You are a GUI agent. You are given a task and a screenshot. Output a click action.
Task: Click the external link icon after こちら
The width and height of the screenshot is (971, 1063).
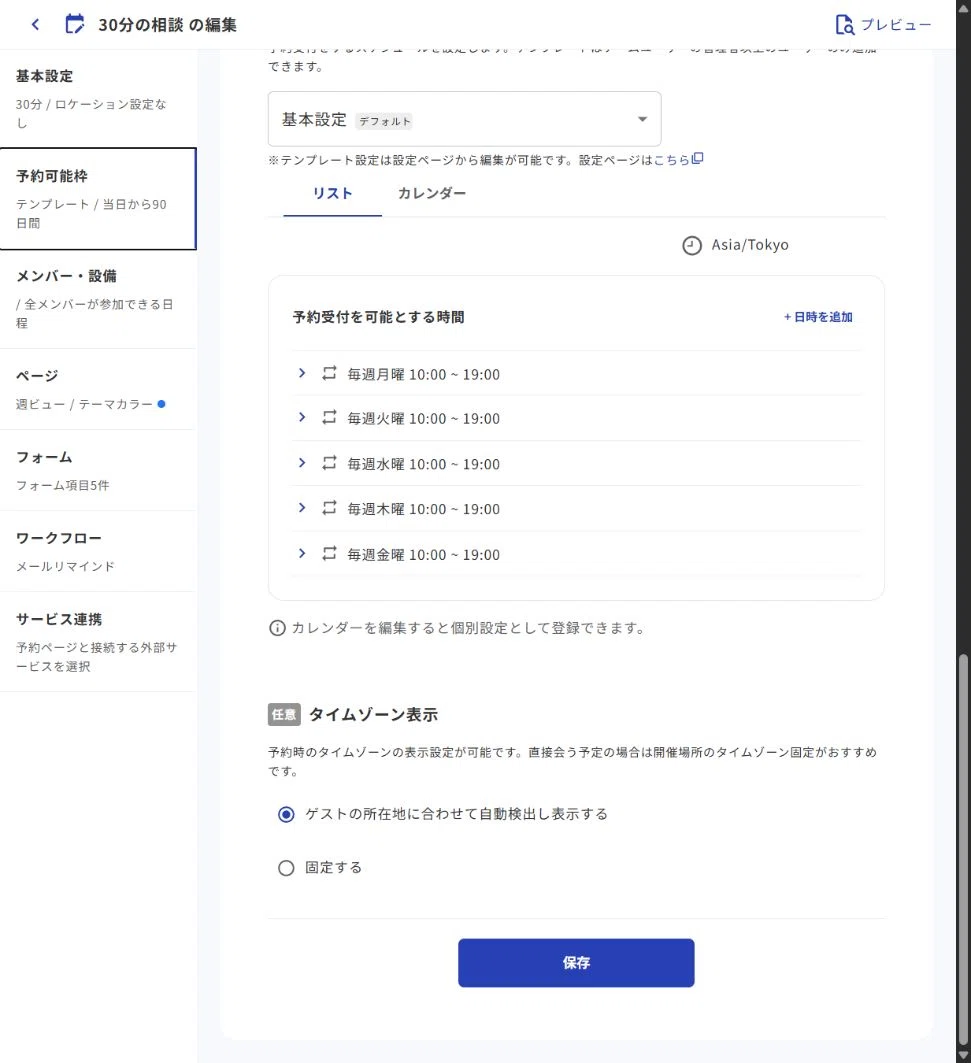[697, 159]
